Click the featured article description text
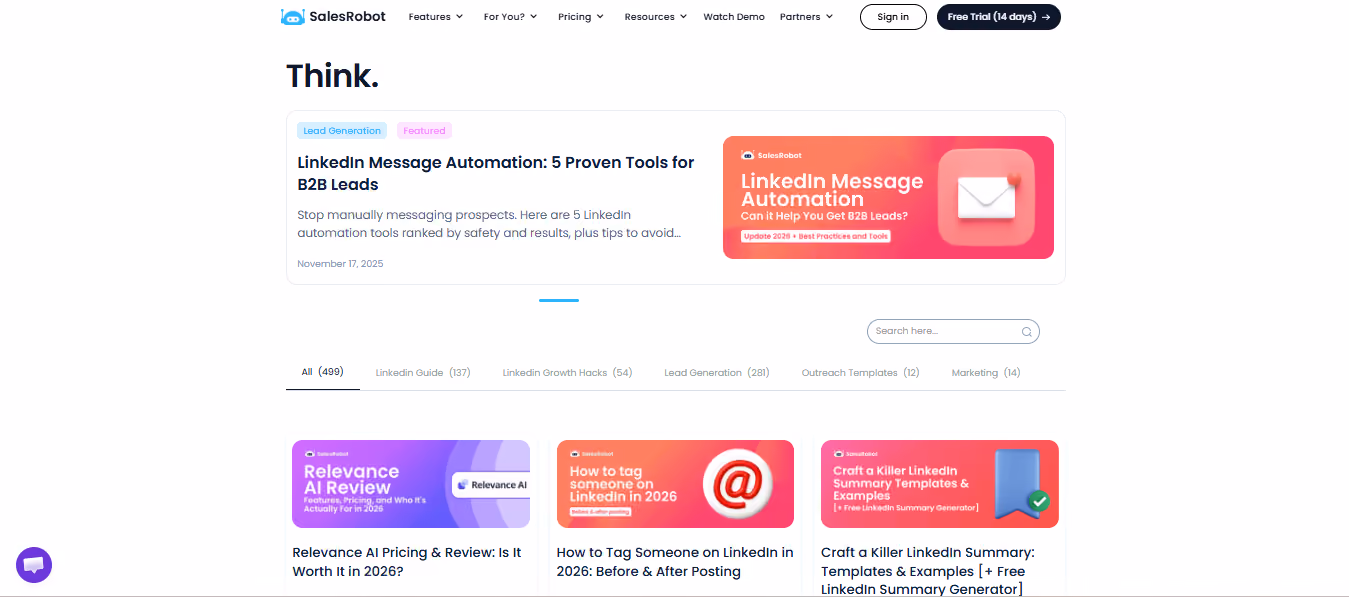 (x=490, y=224)
